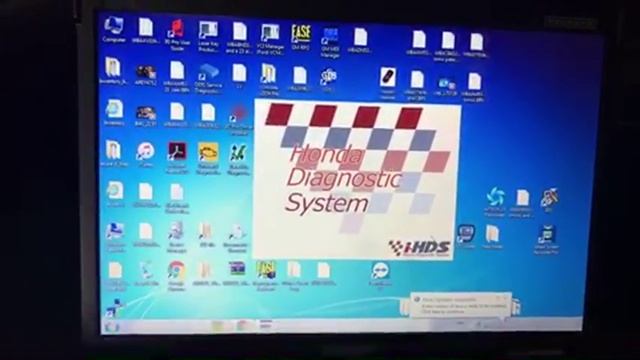
Task: Launch the blue aperture swirl shortcut
Action: click(x=495, y=202)
